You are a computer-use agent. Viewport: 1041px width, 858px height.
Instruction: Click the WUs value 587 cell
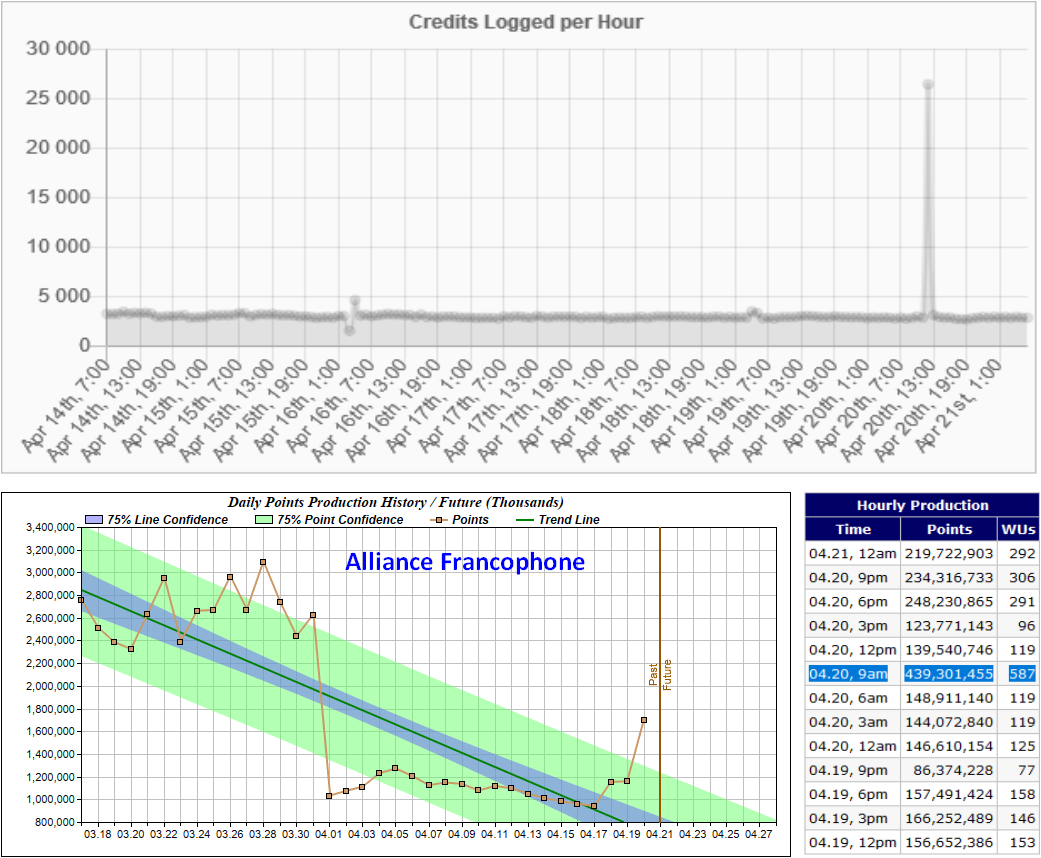coord(1018,673)
